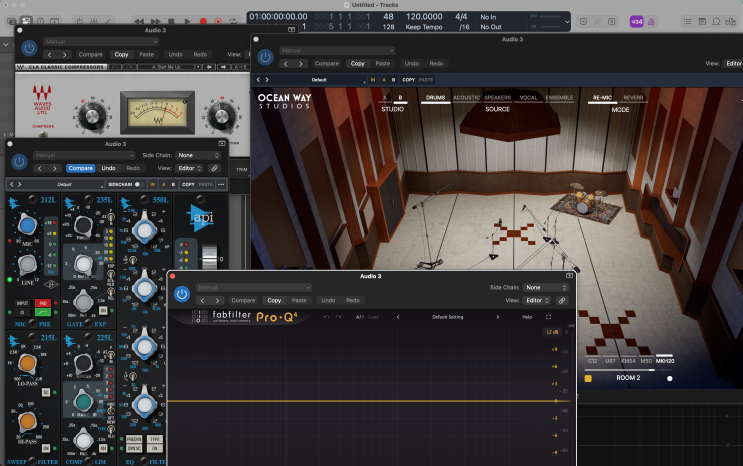This screenshot has height=466, width=743.
Task: Click the 12 dB display range button in Pro-Q
Action: click(552, 332)
